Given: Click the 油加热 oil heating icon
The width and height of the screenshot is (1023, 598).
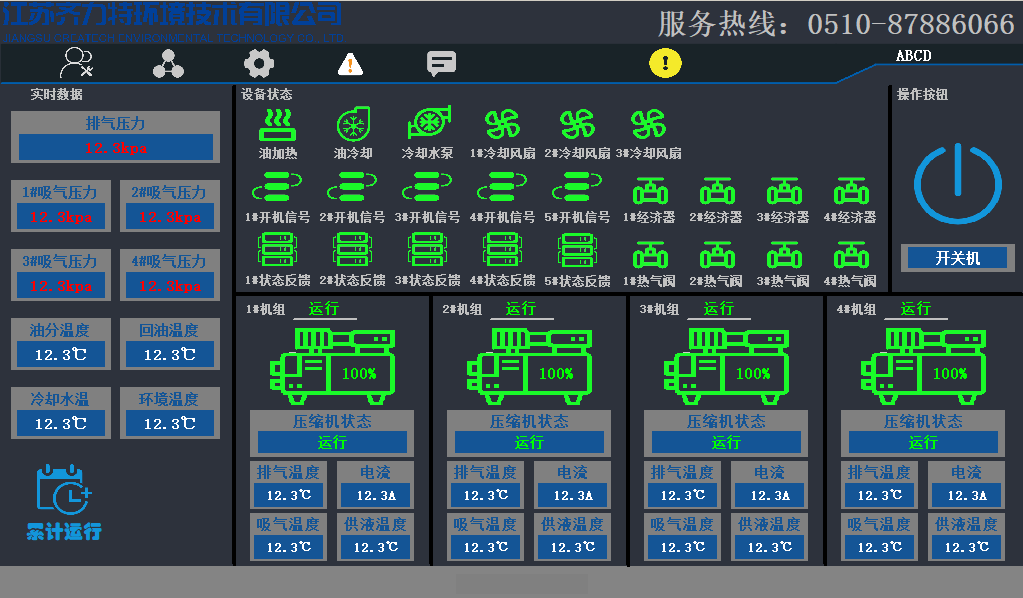Looking at the screenshot, I should click(x=278, y=125).
